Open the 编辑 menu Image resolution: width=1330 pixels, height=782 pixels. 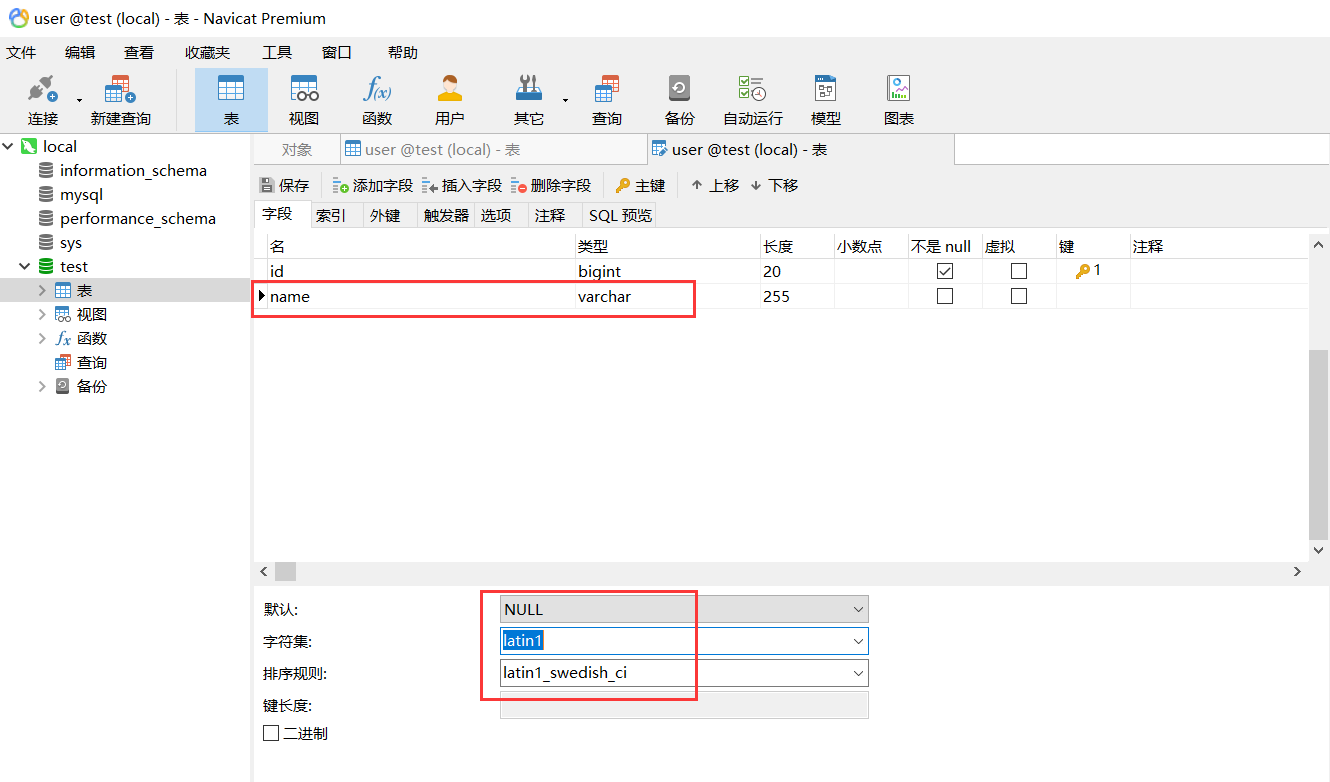(x=80, y=52)
